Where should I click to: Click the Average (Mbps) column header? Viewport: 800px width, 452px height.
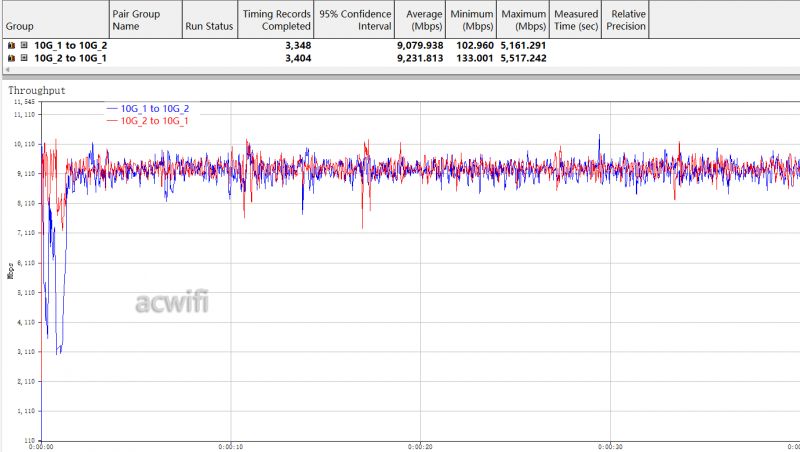[420, 19]
